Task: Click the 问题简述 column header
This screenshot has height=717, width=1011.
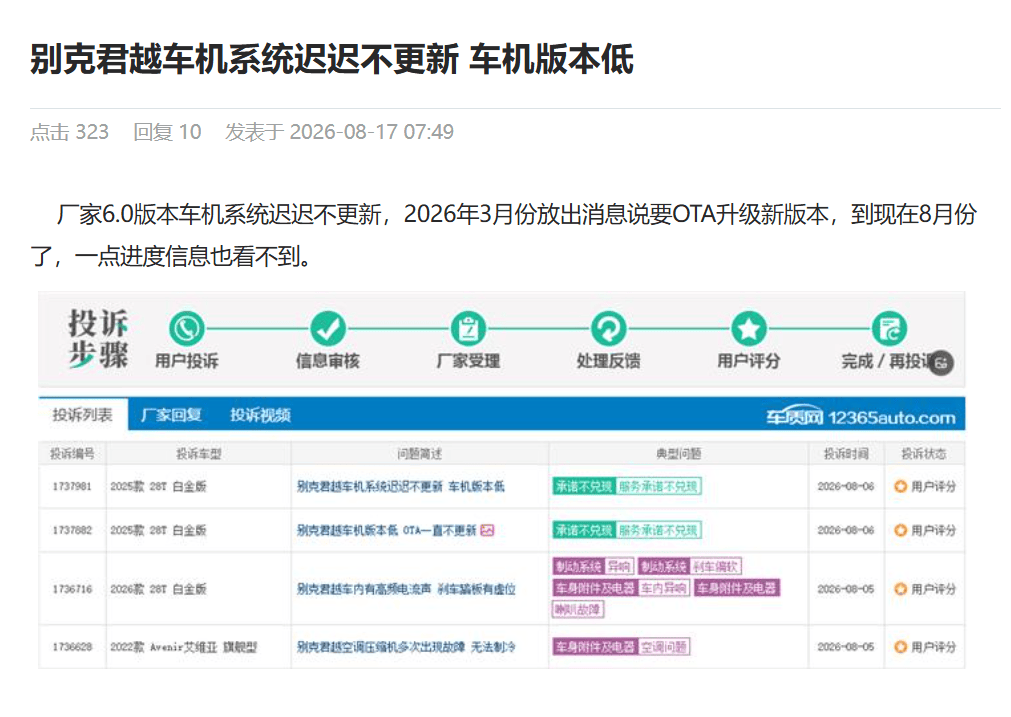Action: [x=420, y=454]
